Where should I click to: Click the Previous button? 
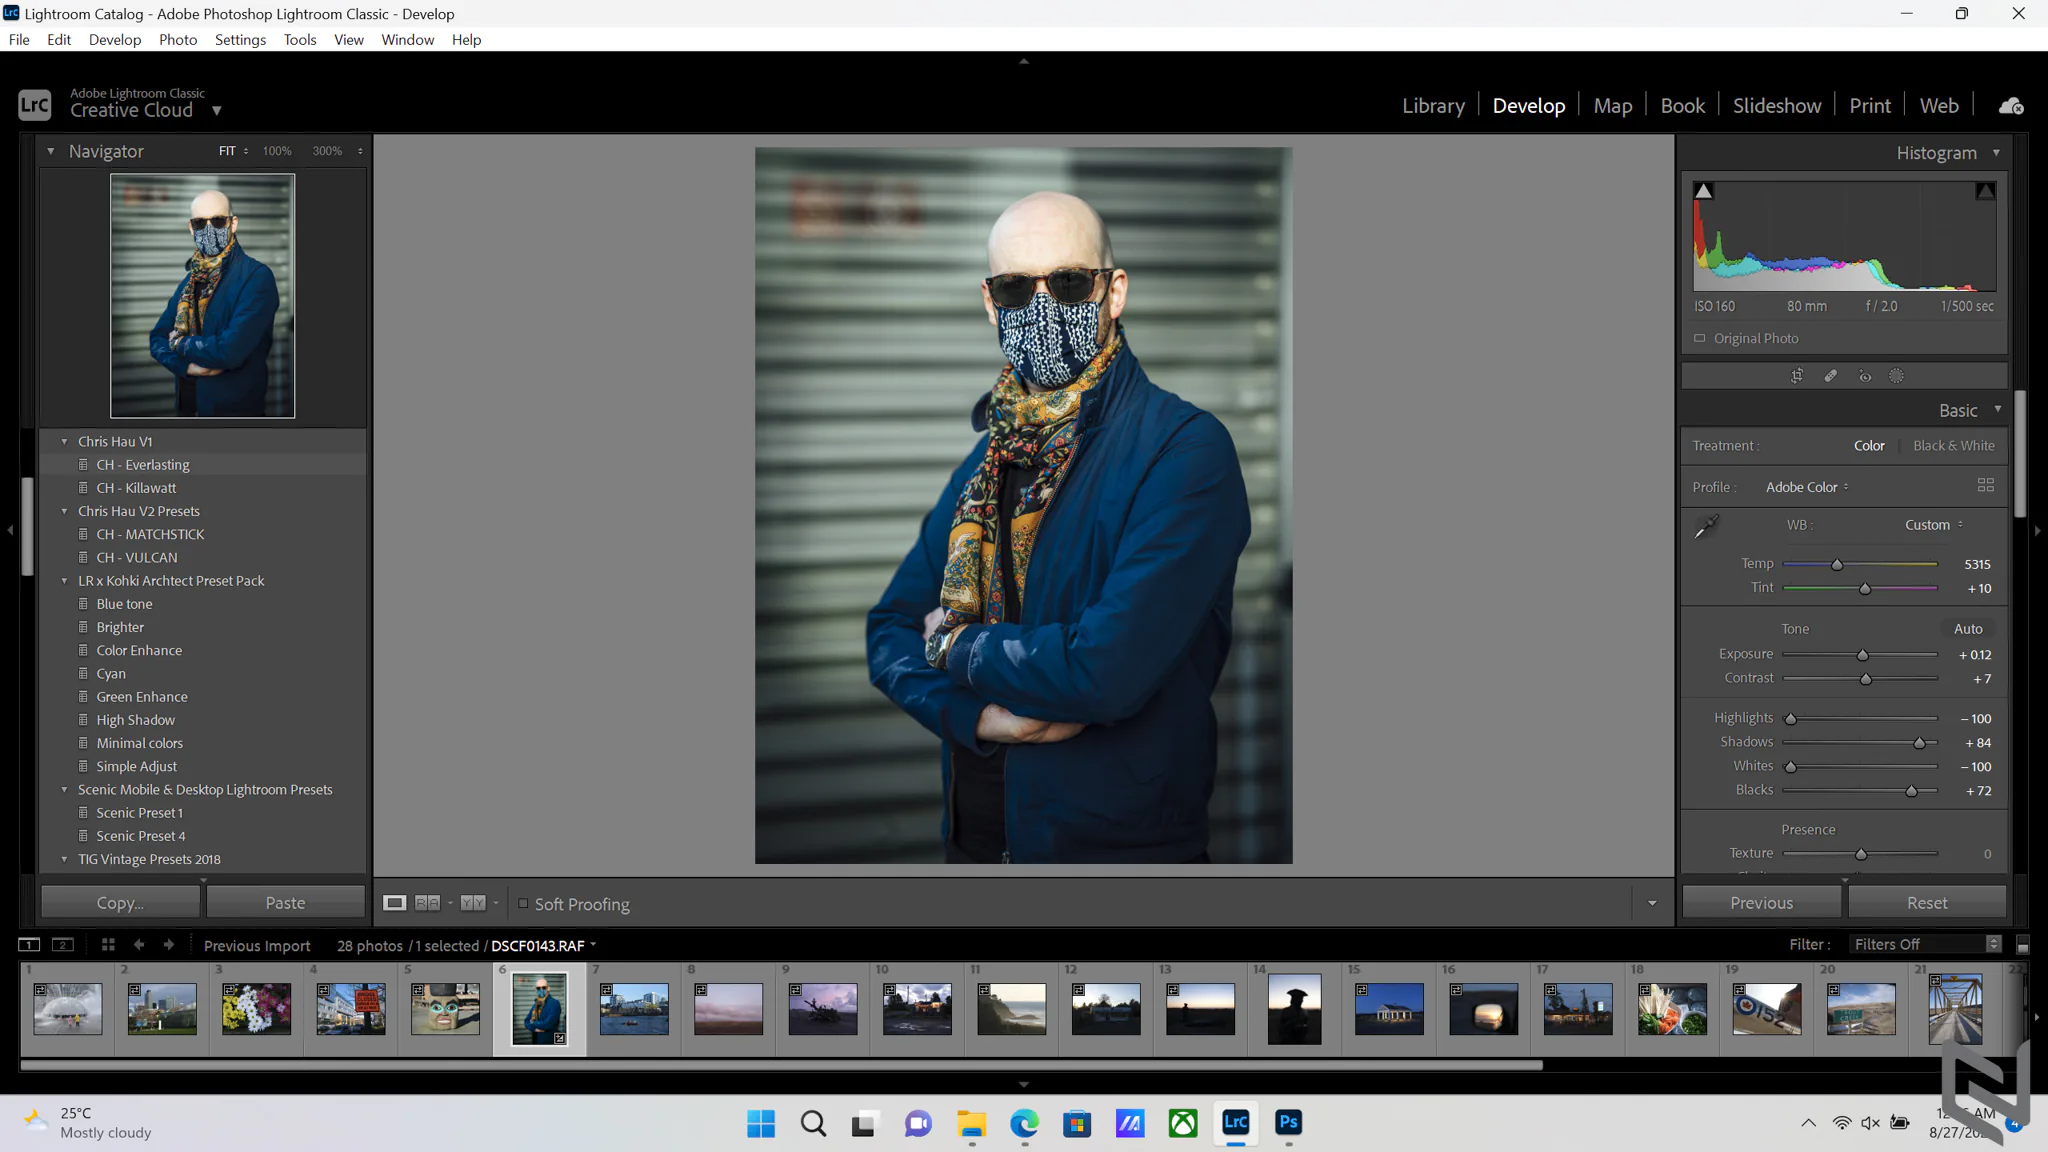(x=1761, y=902)
